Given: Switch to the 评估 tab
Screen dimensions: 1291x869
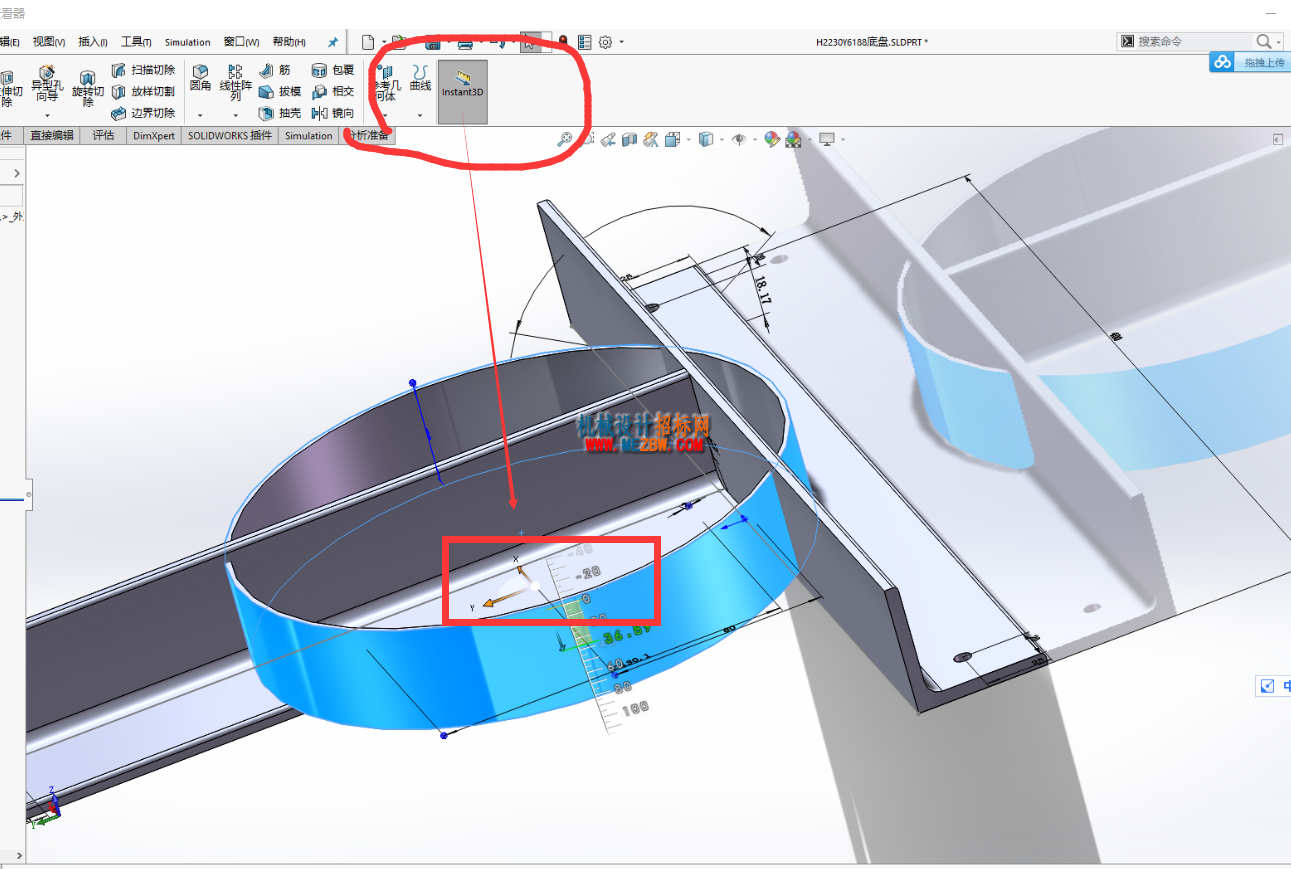Looking at the screenshot, I should pos(104,135).
